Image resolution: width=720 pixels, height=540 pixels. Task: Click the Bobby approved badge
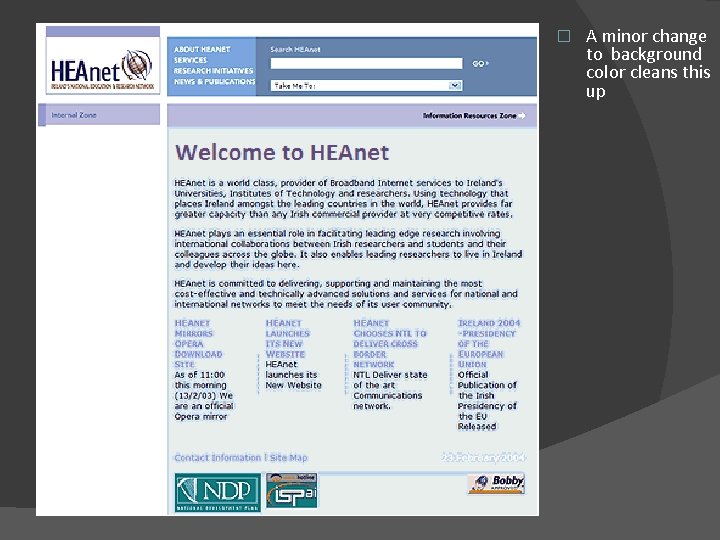coord(496,484)
